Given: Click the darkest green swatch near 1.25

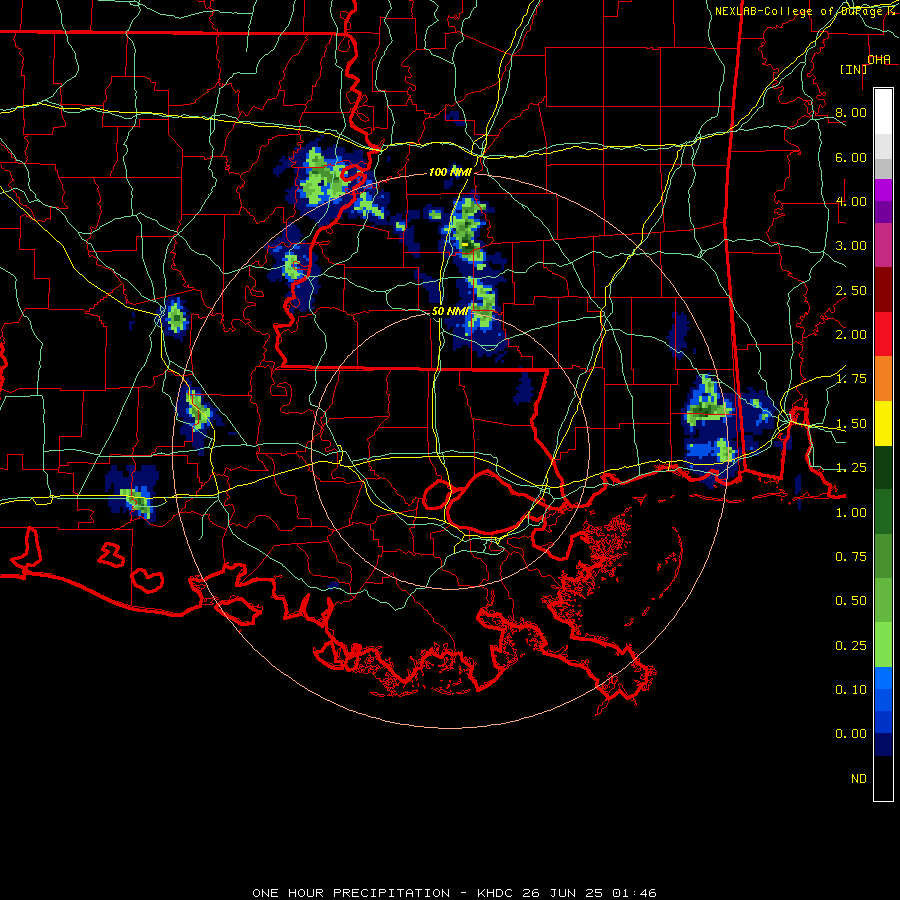Looking at the screenshot, I should tap(883, 467).
